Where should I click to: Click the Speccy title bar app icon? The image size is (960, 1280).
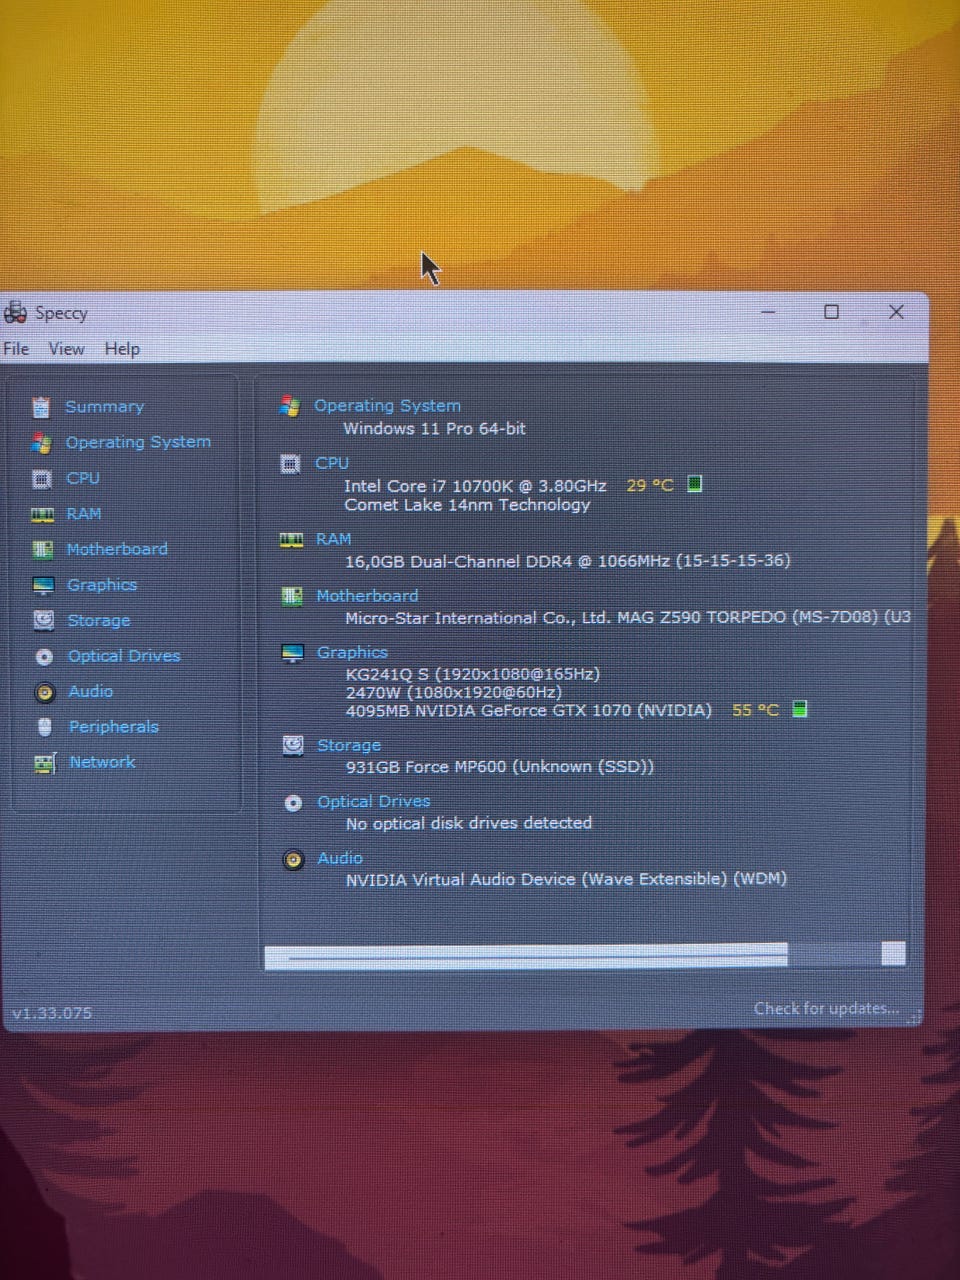click(x=16, y=313)
